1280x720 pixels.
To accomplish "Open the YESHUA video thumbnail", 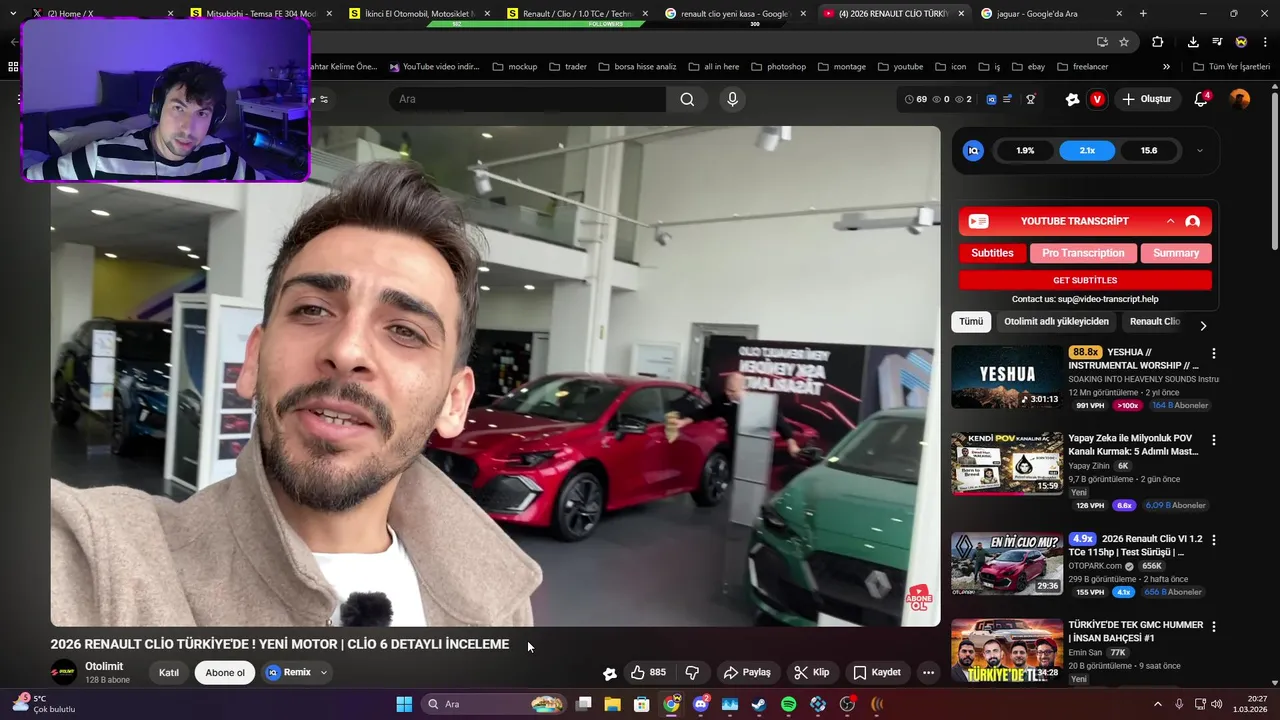I will tap(1007, 377).
